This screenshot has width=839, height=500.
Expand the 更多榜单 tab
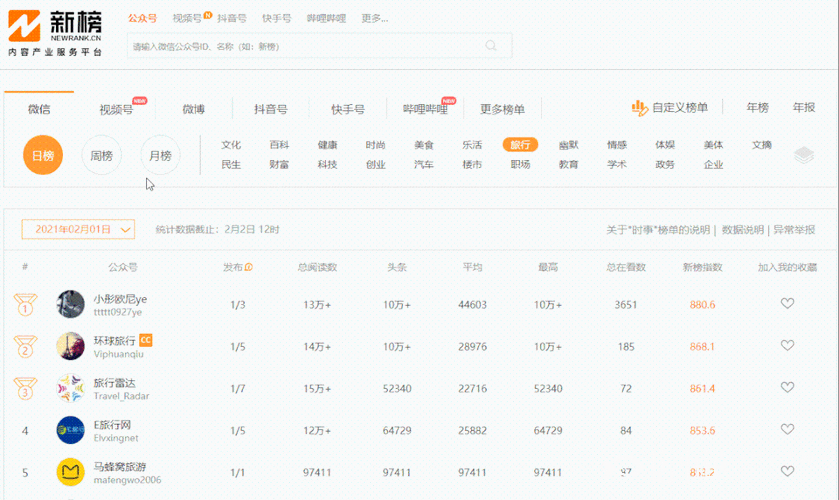pyautogui.click(x=502, y=109)
